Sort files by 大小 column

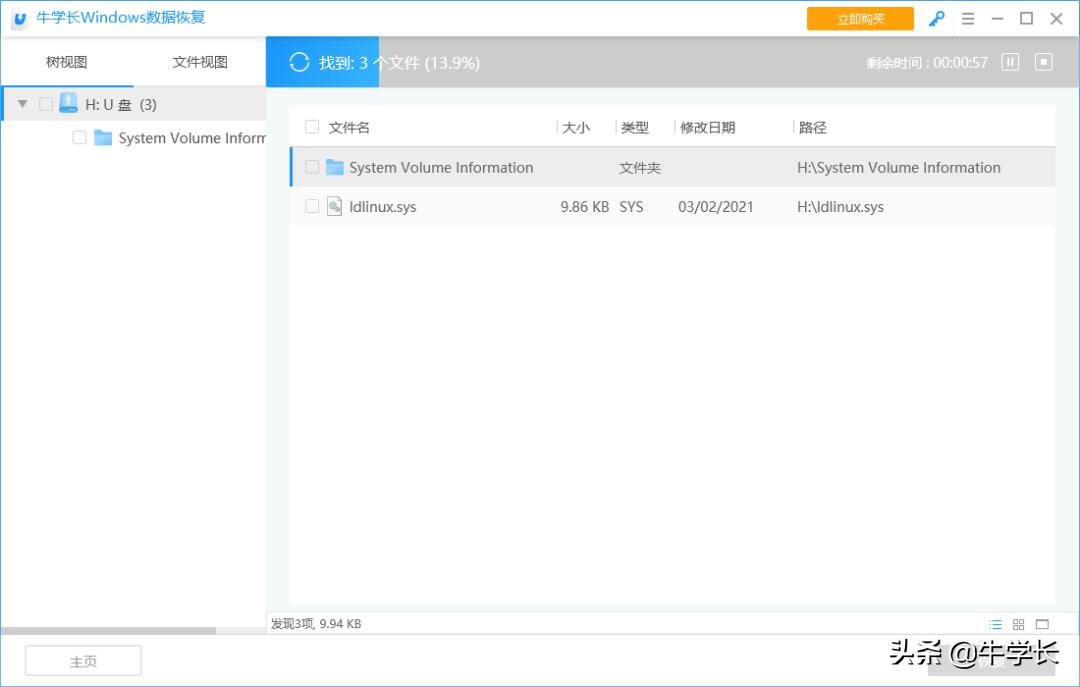click(x=576, y=128)
